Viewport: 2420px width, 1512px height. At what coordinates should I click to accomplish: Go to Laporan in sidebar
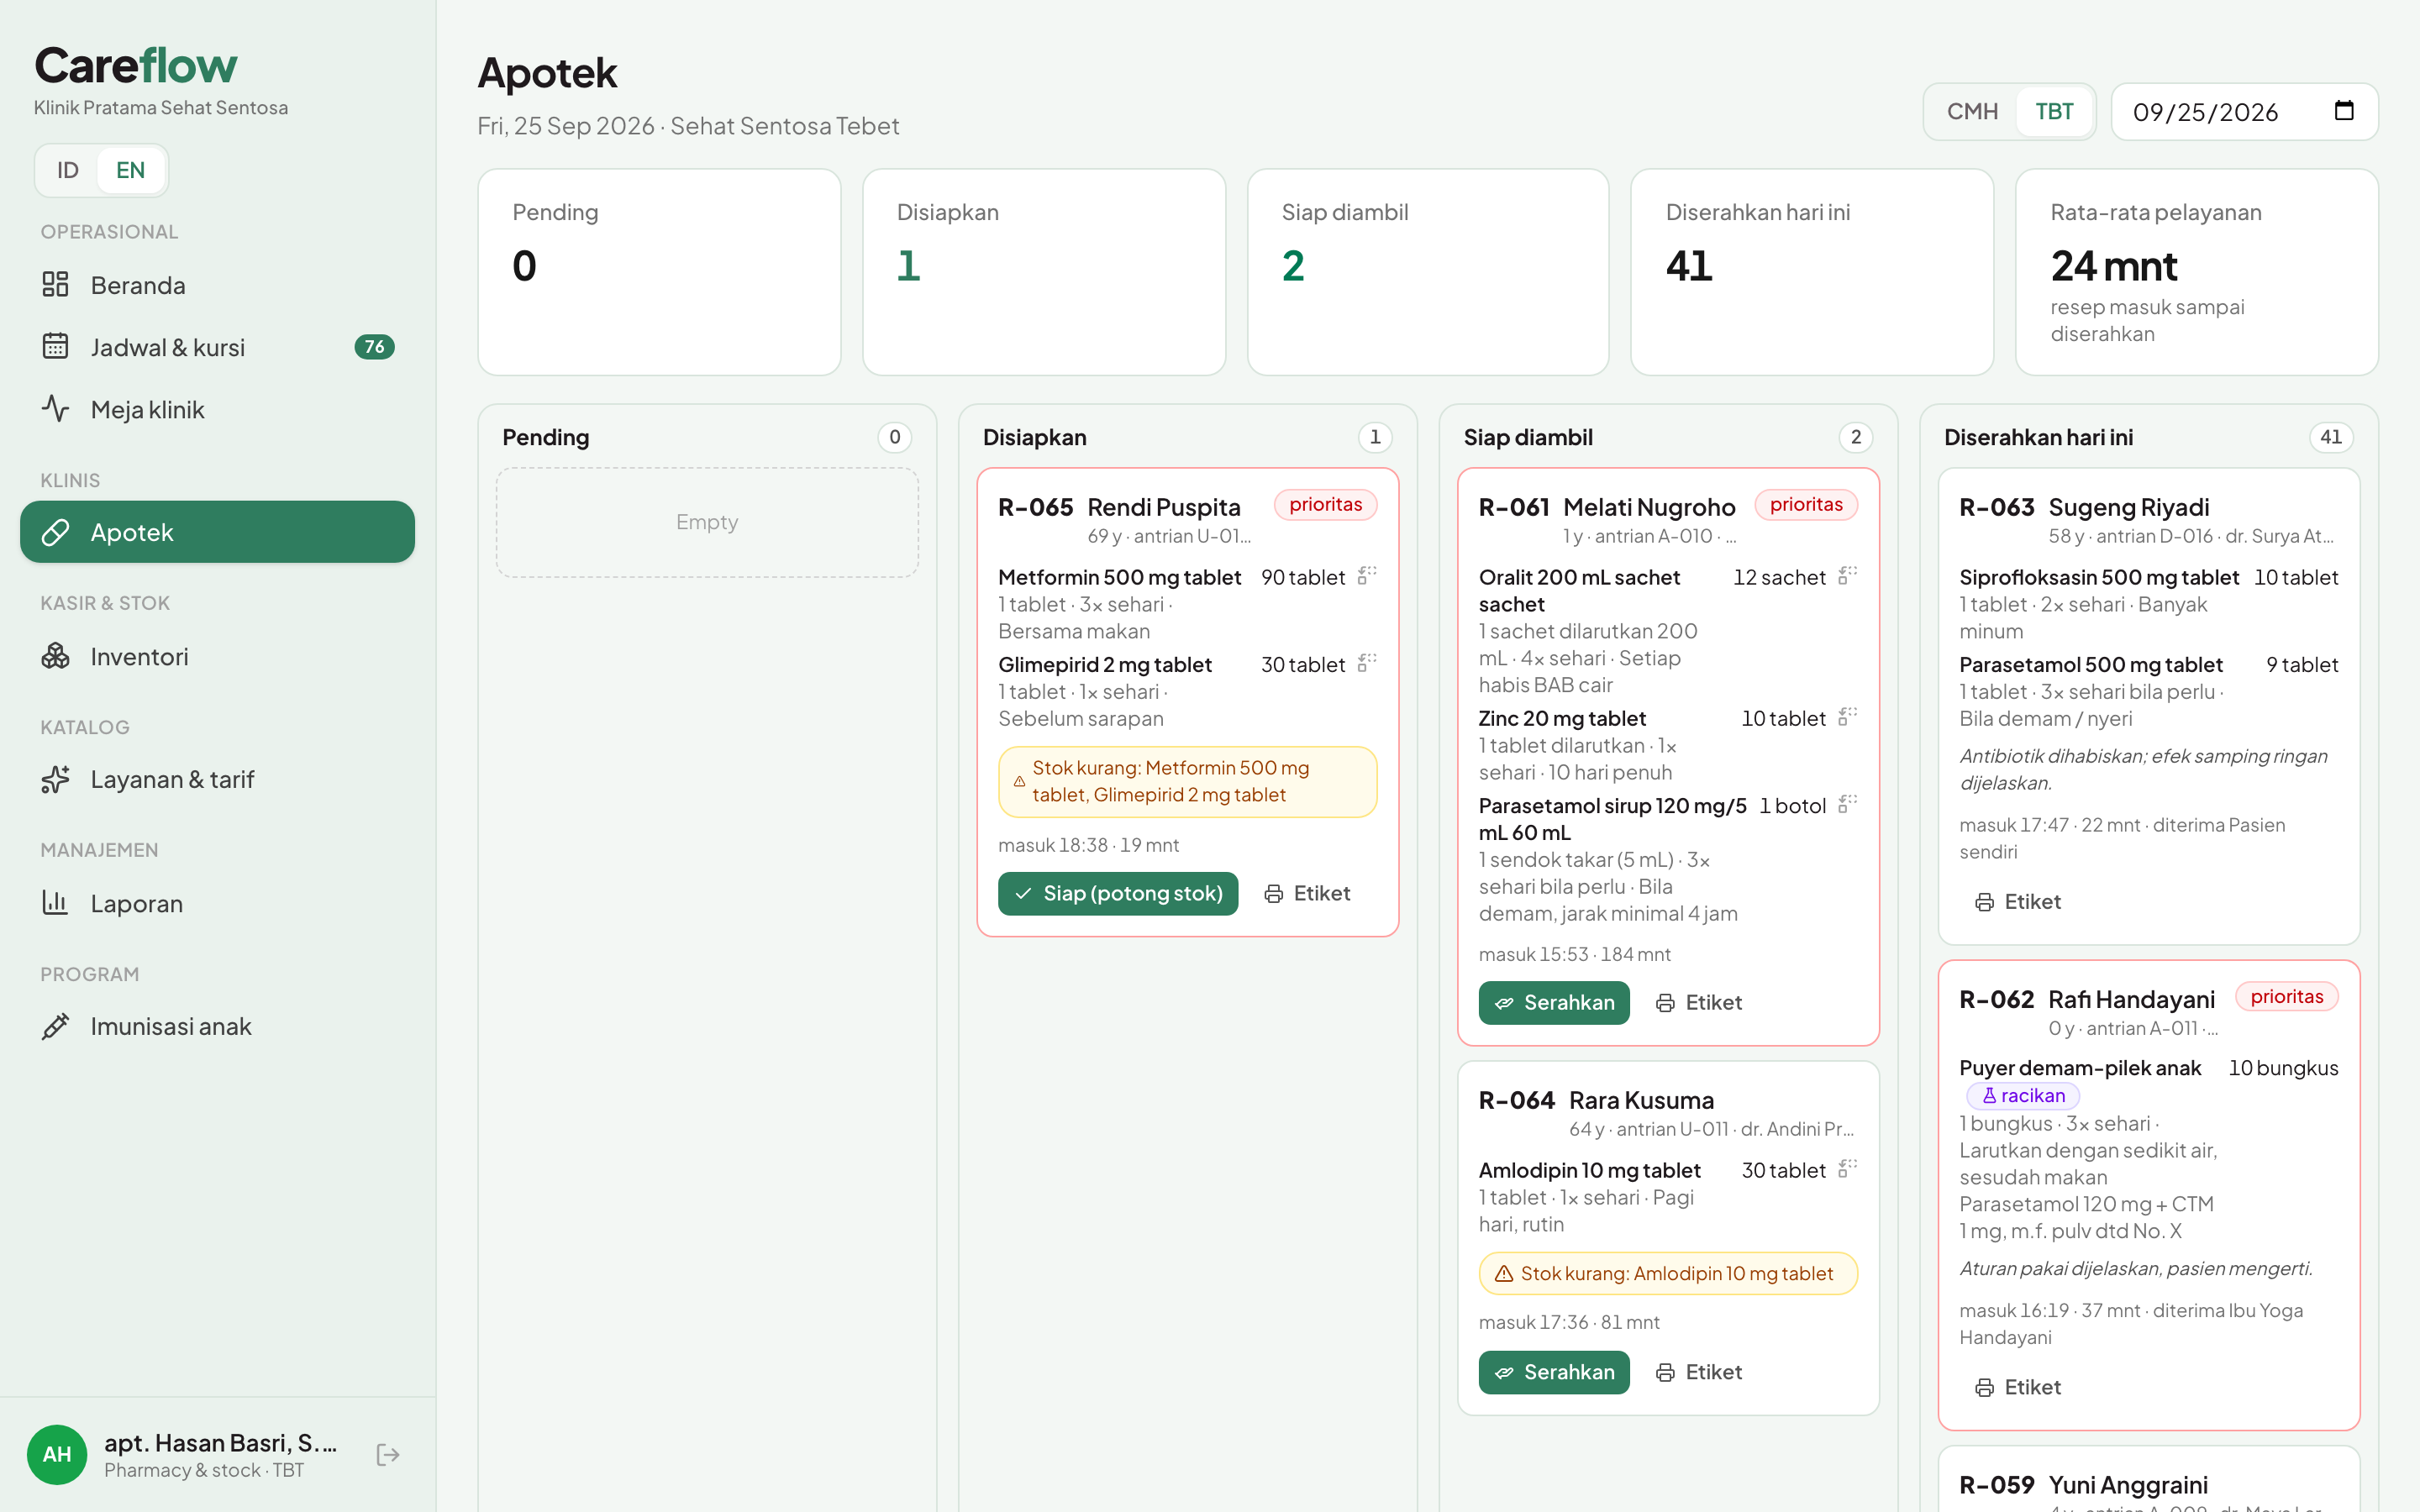pyautogui.click(x=217, y=903)
